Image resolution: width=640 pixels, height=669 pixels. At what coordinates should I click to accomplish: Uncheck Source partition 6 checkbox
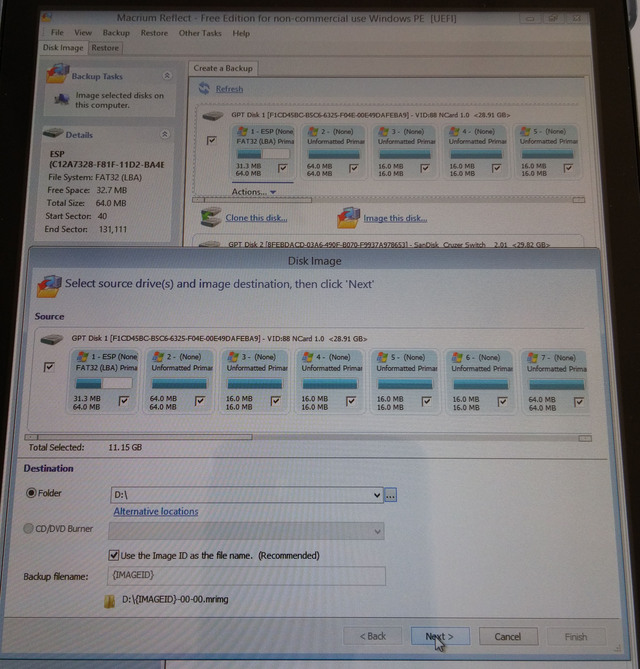502,401
